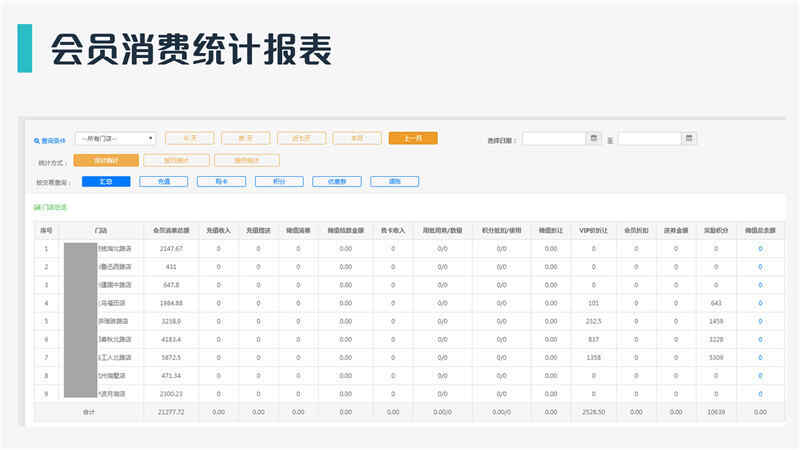Click the magnifier query-conditions icon
Image resolution: width=800 pixels, height=450 pixels.
pos(37,141)
